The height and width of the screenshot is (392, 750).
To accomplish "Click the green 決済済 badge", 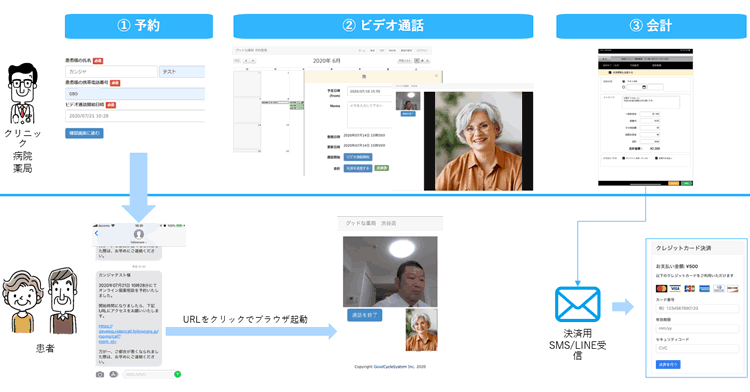I will point(382,168).
